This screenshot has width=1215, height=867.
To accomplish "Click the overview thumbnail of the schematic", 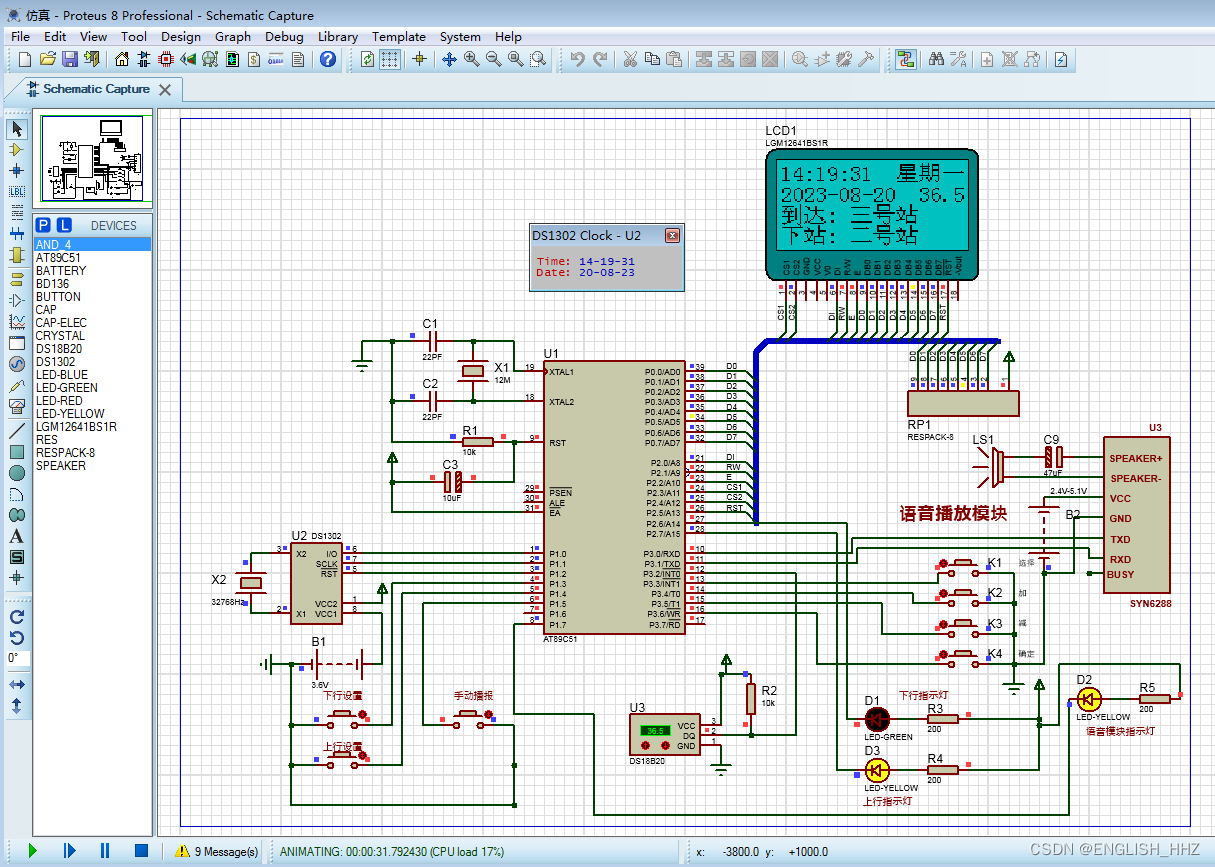I will (x=92, y=158).
